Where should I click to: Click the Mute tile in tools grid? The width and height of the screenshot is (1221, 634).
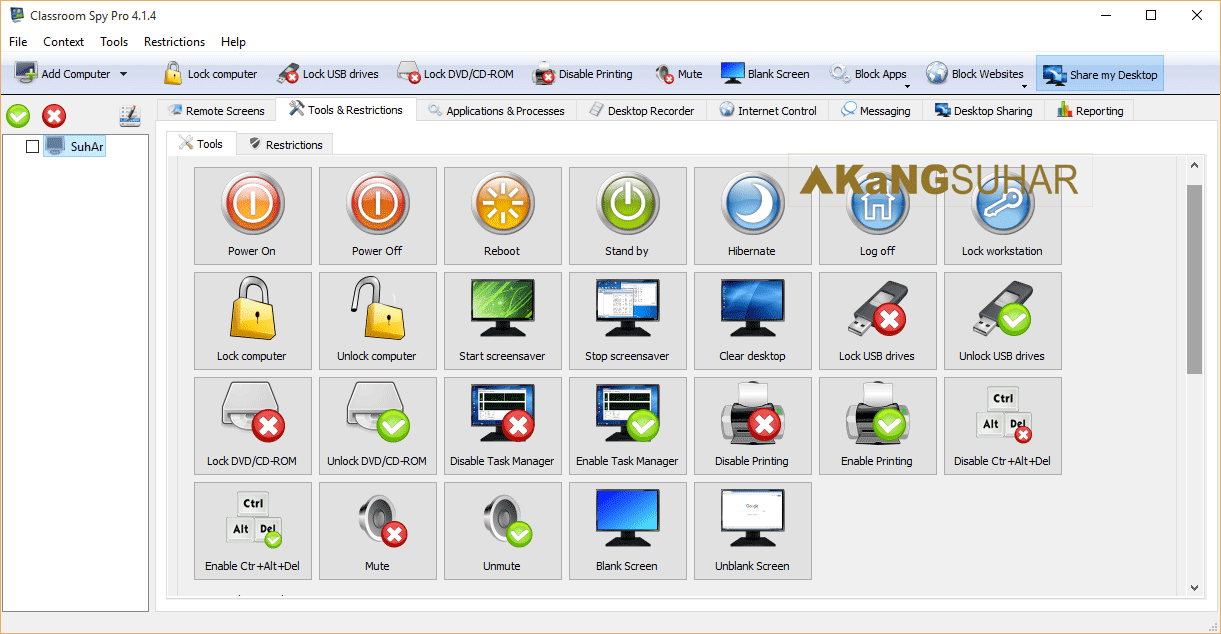tap(377, 530)
